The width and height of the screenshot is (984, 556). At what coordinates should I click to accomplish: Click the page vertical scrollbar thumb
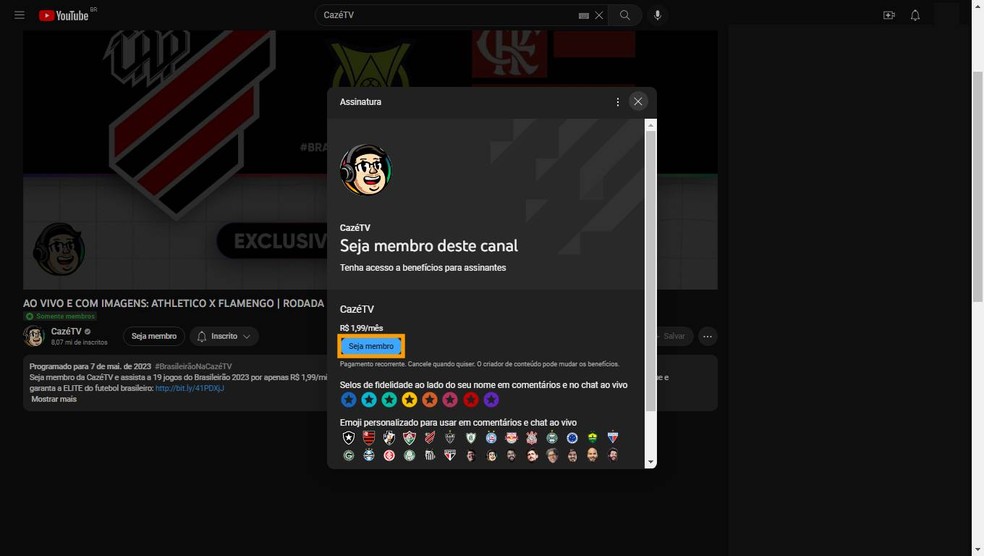click(978, 186)
